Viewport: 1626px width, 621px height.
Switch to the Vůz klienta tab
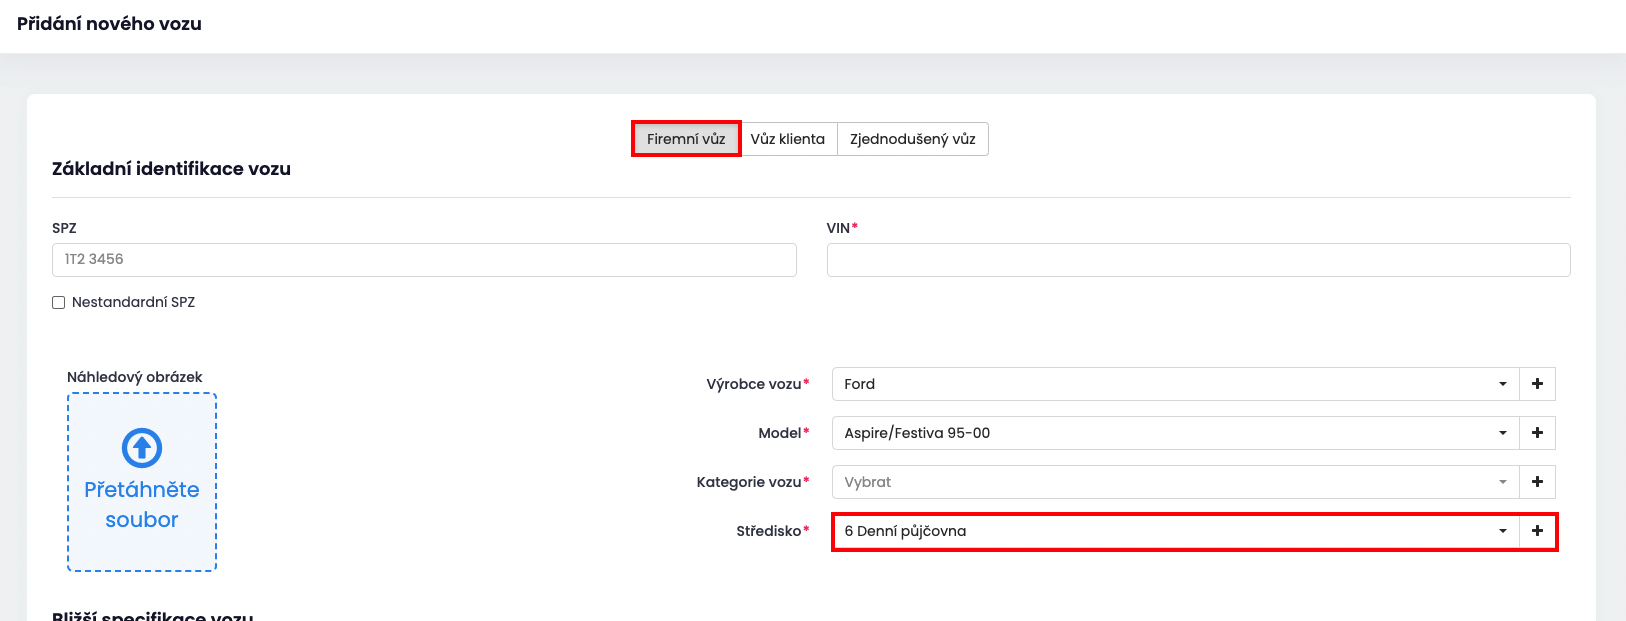(x=788, y=139)
